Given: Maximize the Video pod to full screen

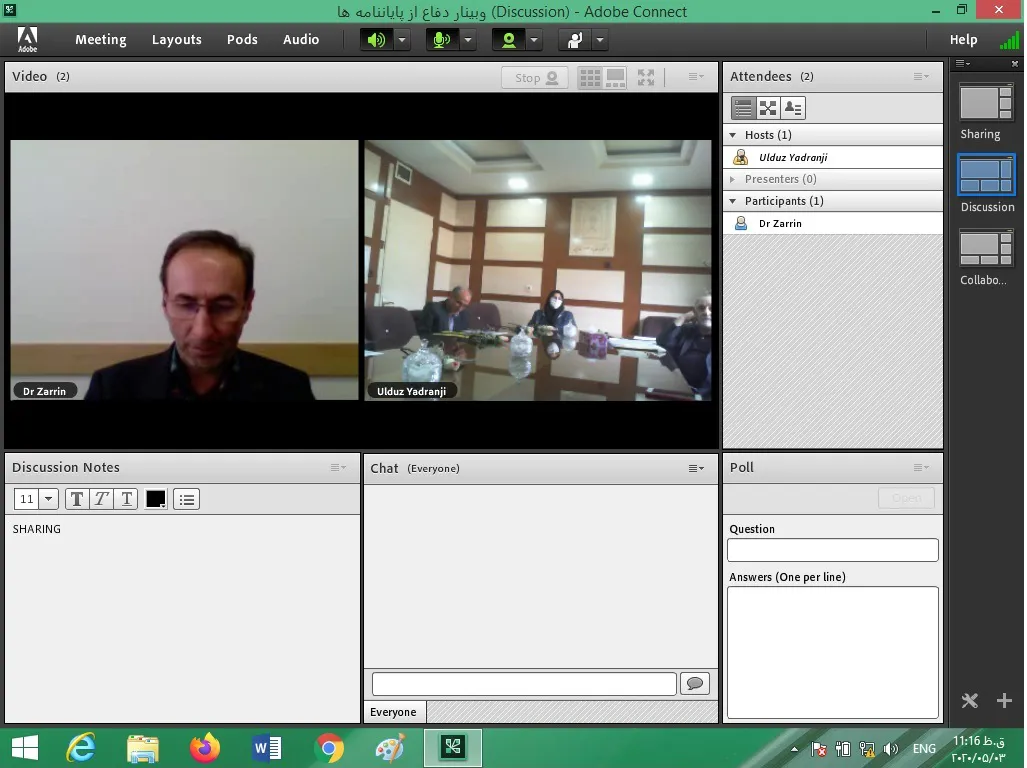Looking at the screenshot, I should [x=646, y=77].
